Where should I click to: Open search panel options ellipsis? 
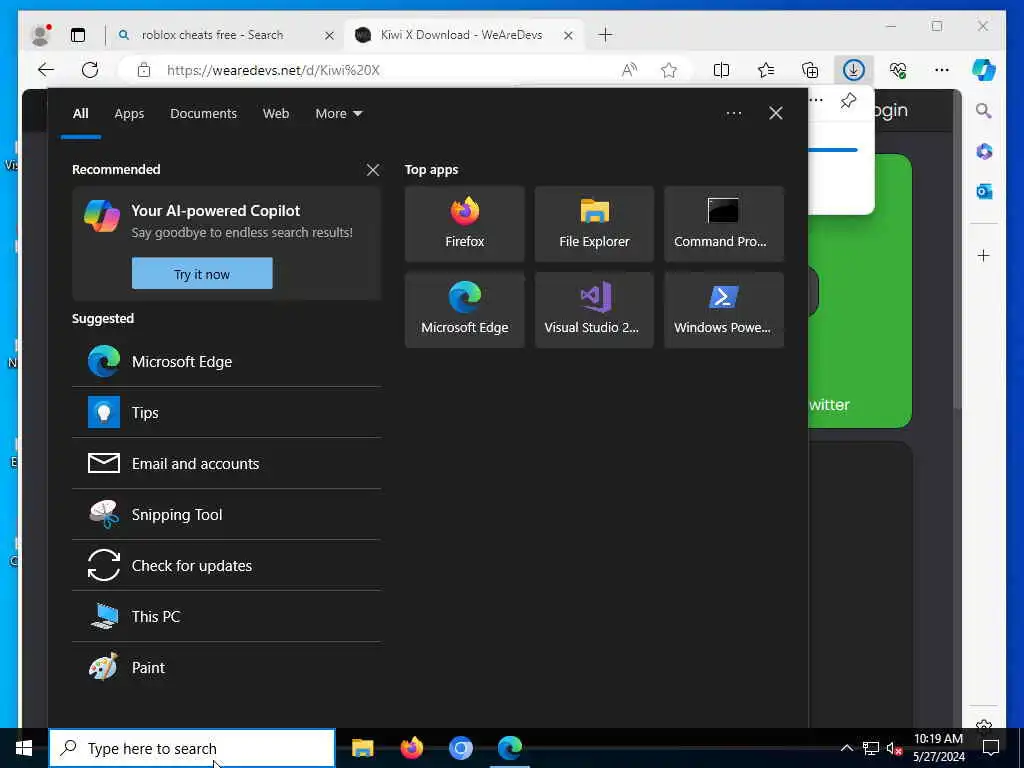click(x=733, y=113)
